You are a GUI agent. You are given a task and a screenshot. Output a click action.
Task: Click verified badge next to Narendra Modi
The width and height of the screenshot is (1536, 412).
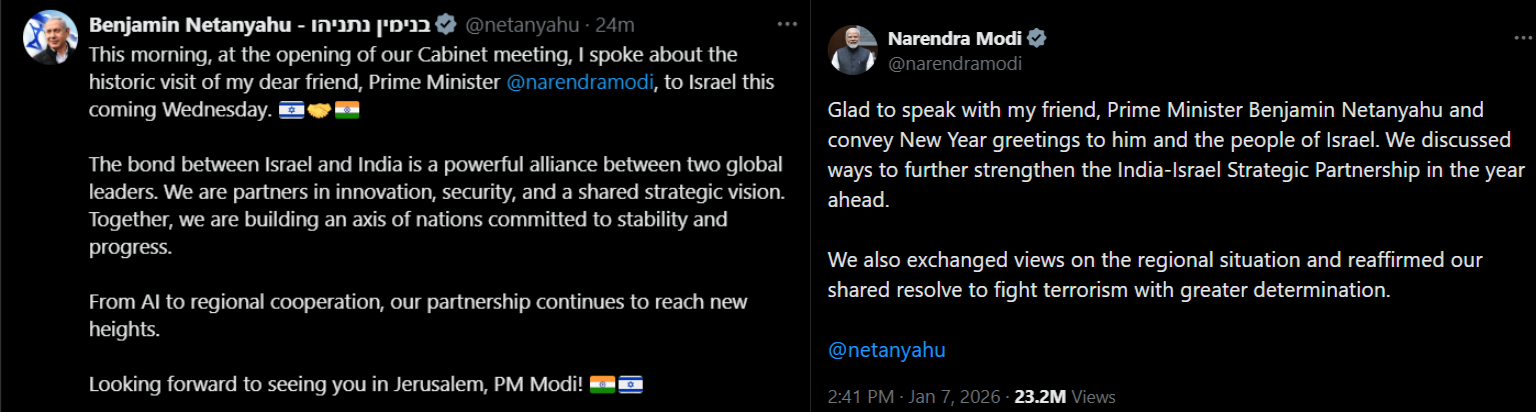click(x=1038, y=39)
